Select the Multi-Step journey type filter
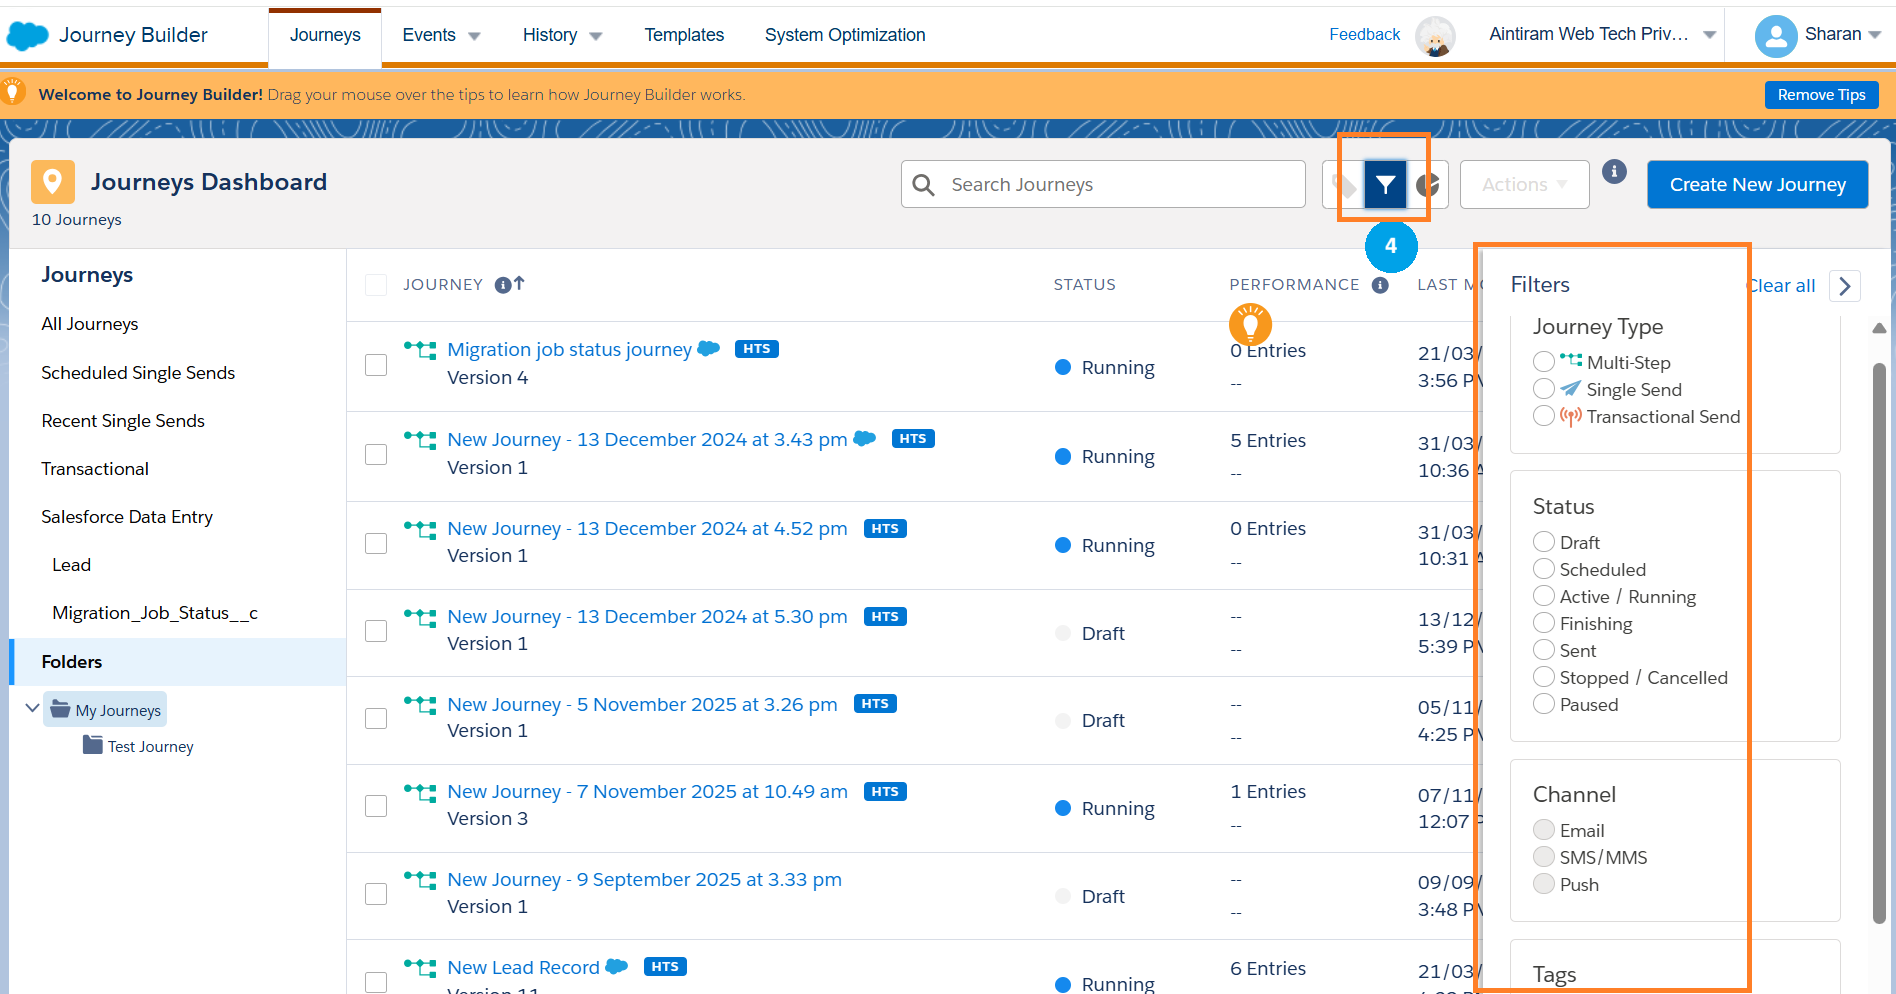The width and height of the screenshot is (1896, 994). coord(1544,362)
